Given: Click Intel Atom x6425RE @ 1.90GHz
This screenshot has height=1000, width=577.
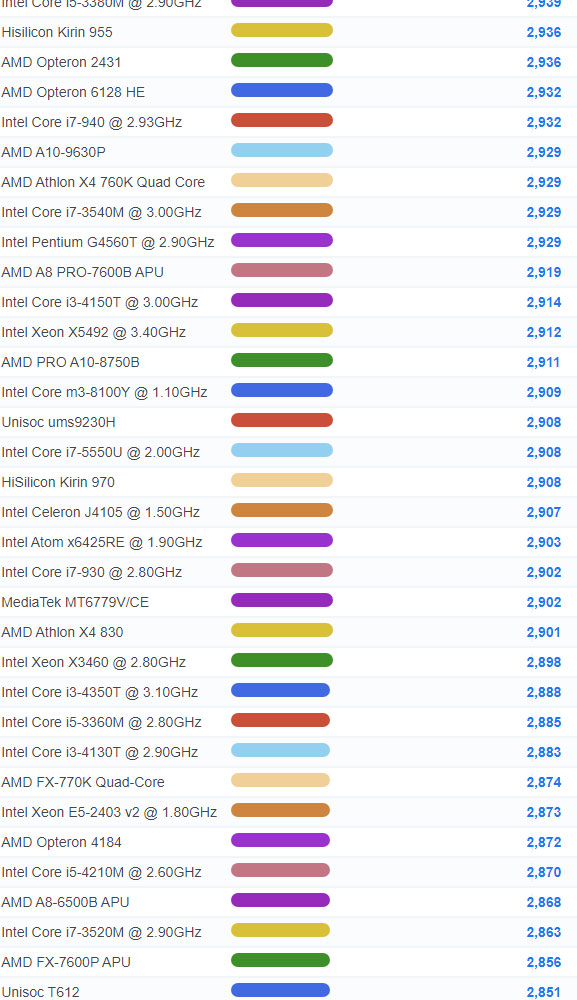Looking at the screenshot, I should (102, 541).
